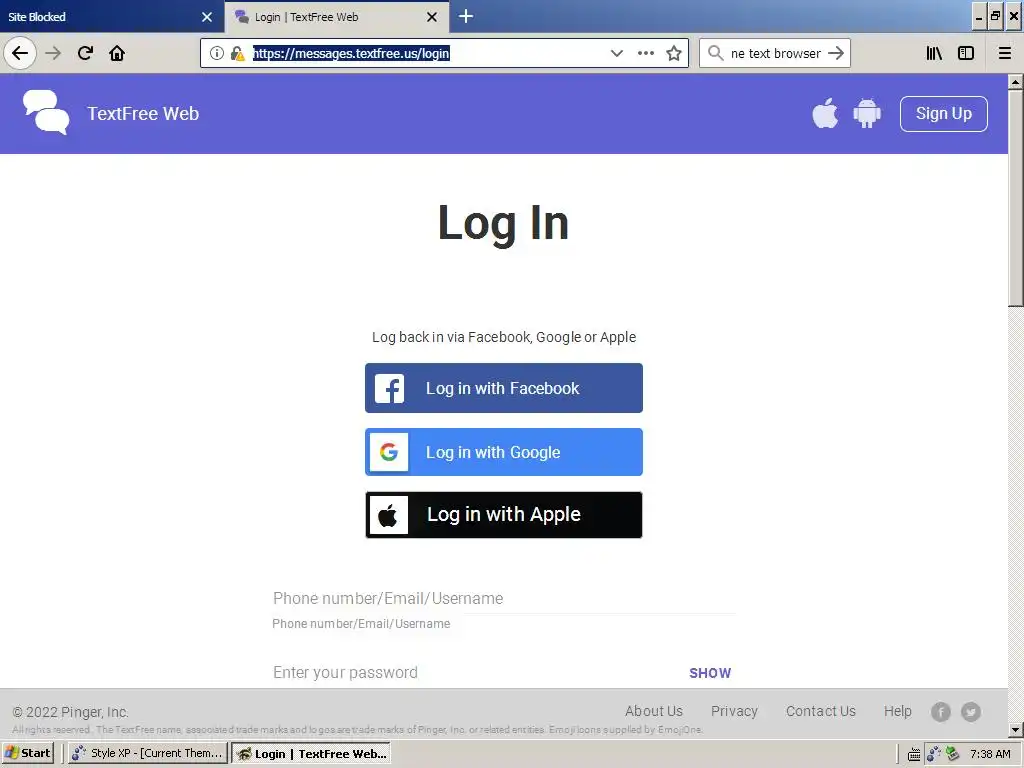Go back with the browser back arrow
This screenshot has height=768, width=1024.
[20, 53]
